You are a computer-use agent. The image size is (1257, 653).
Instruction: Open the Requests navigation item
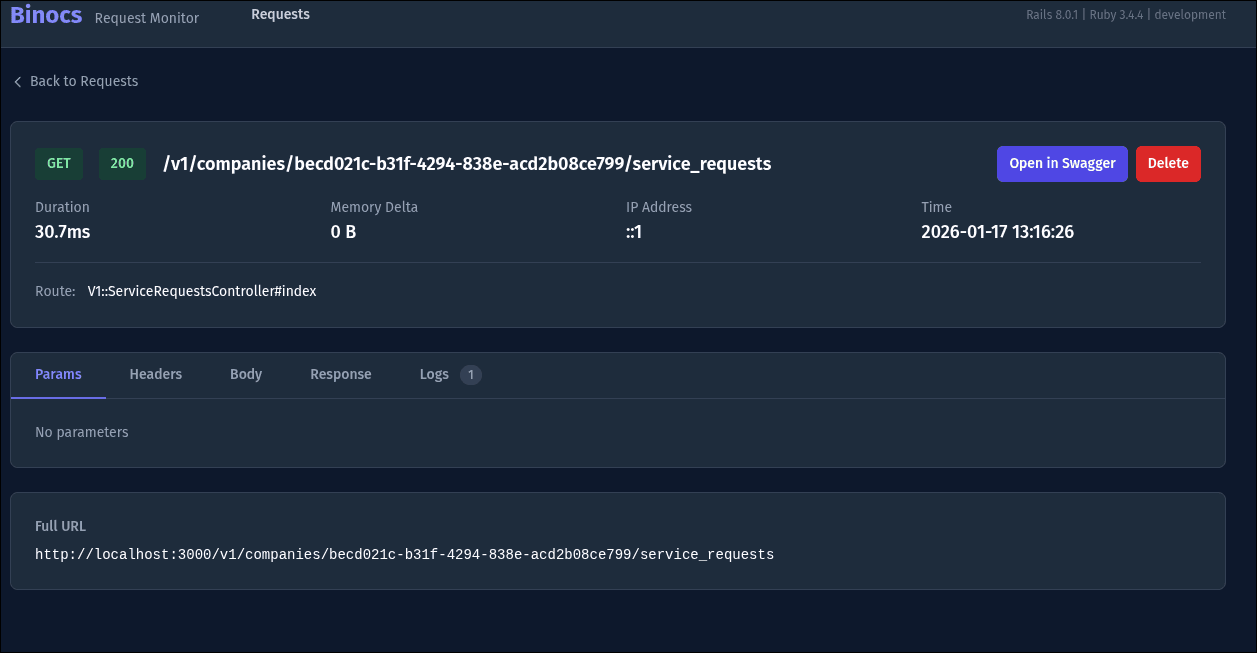(280, 14)
